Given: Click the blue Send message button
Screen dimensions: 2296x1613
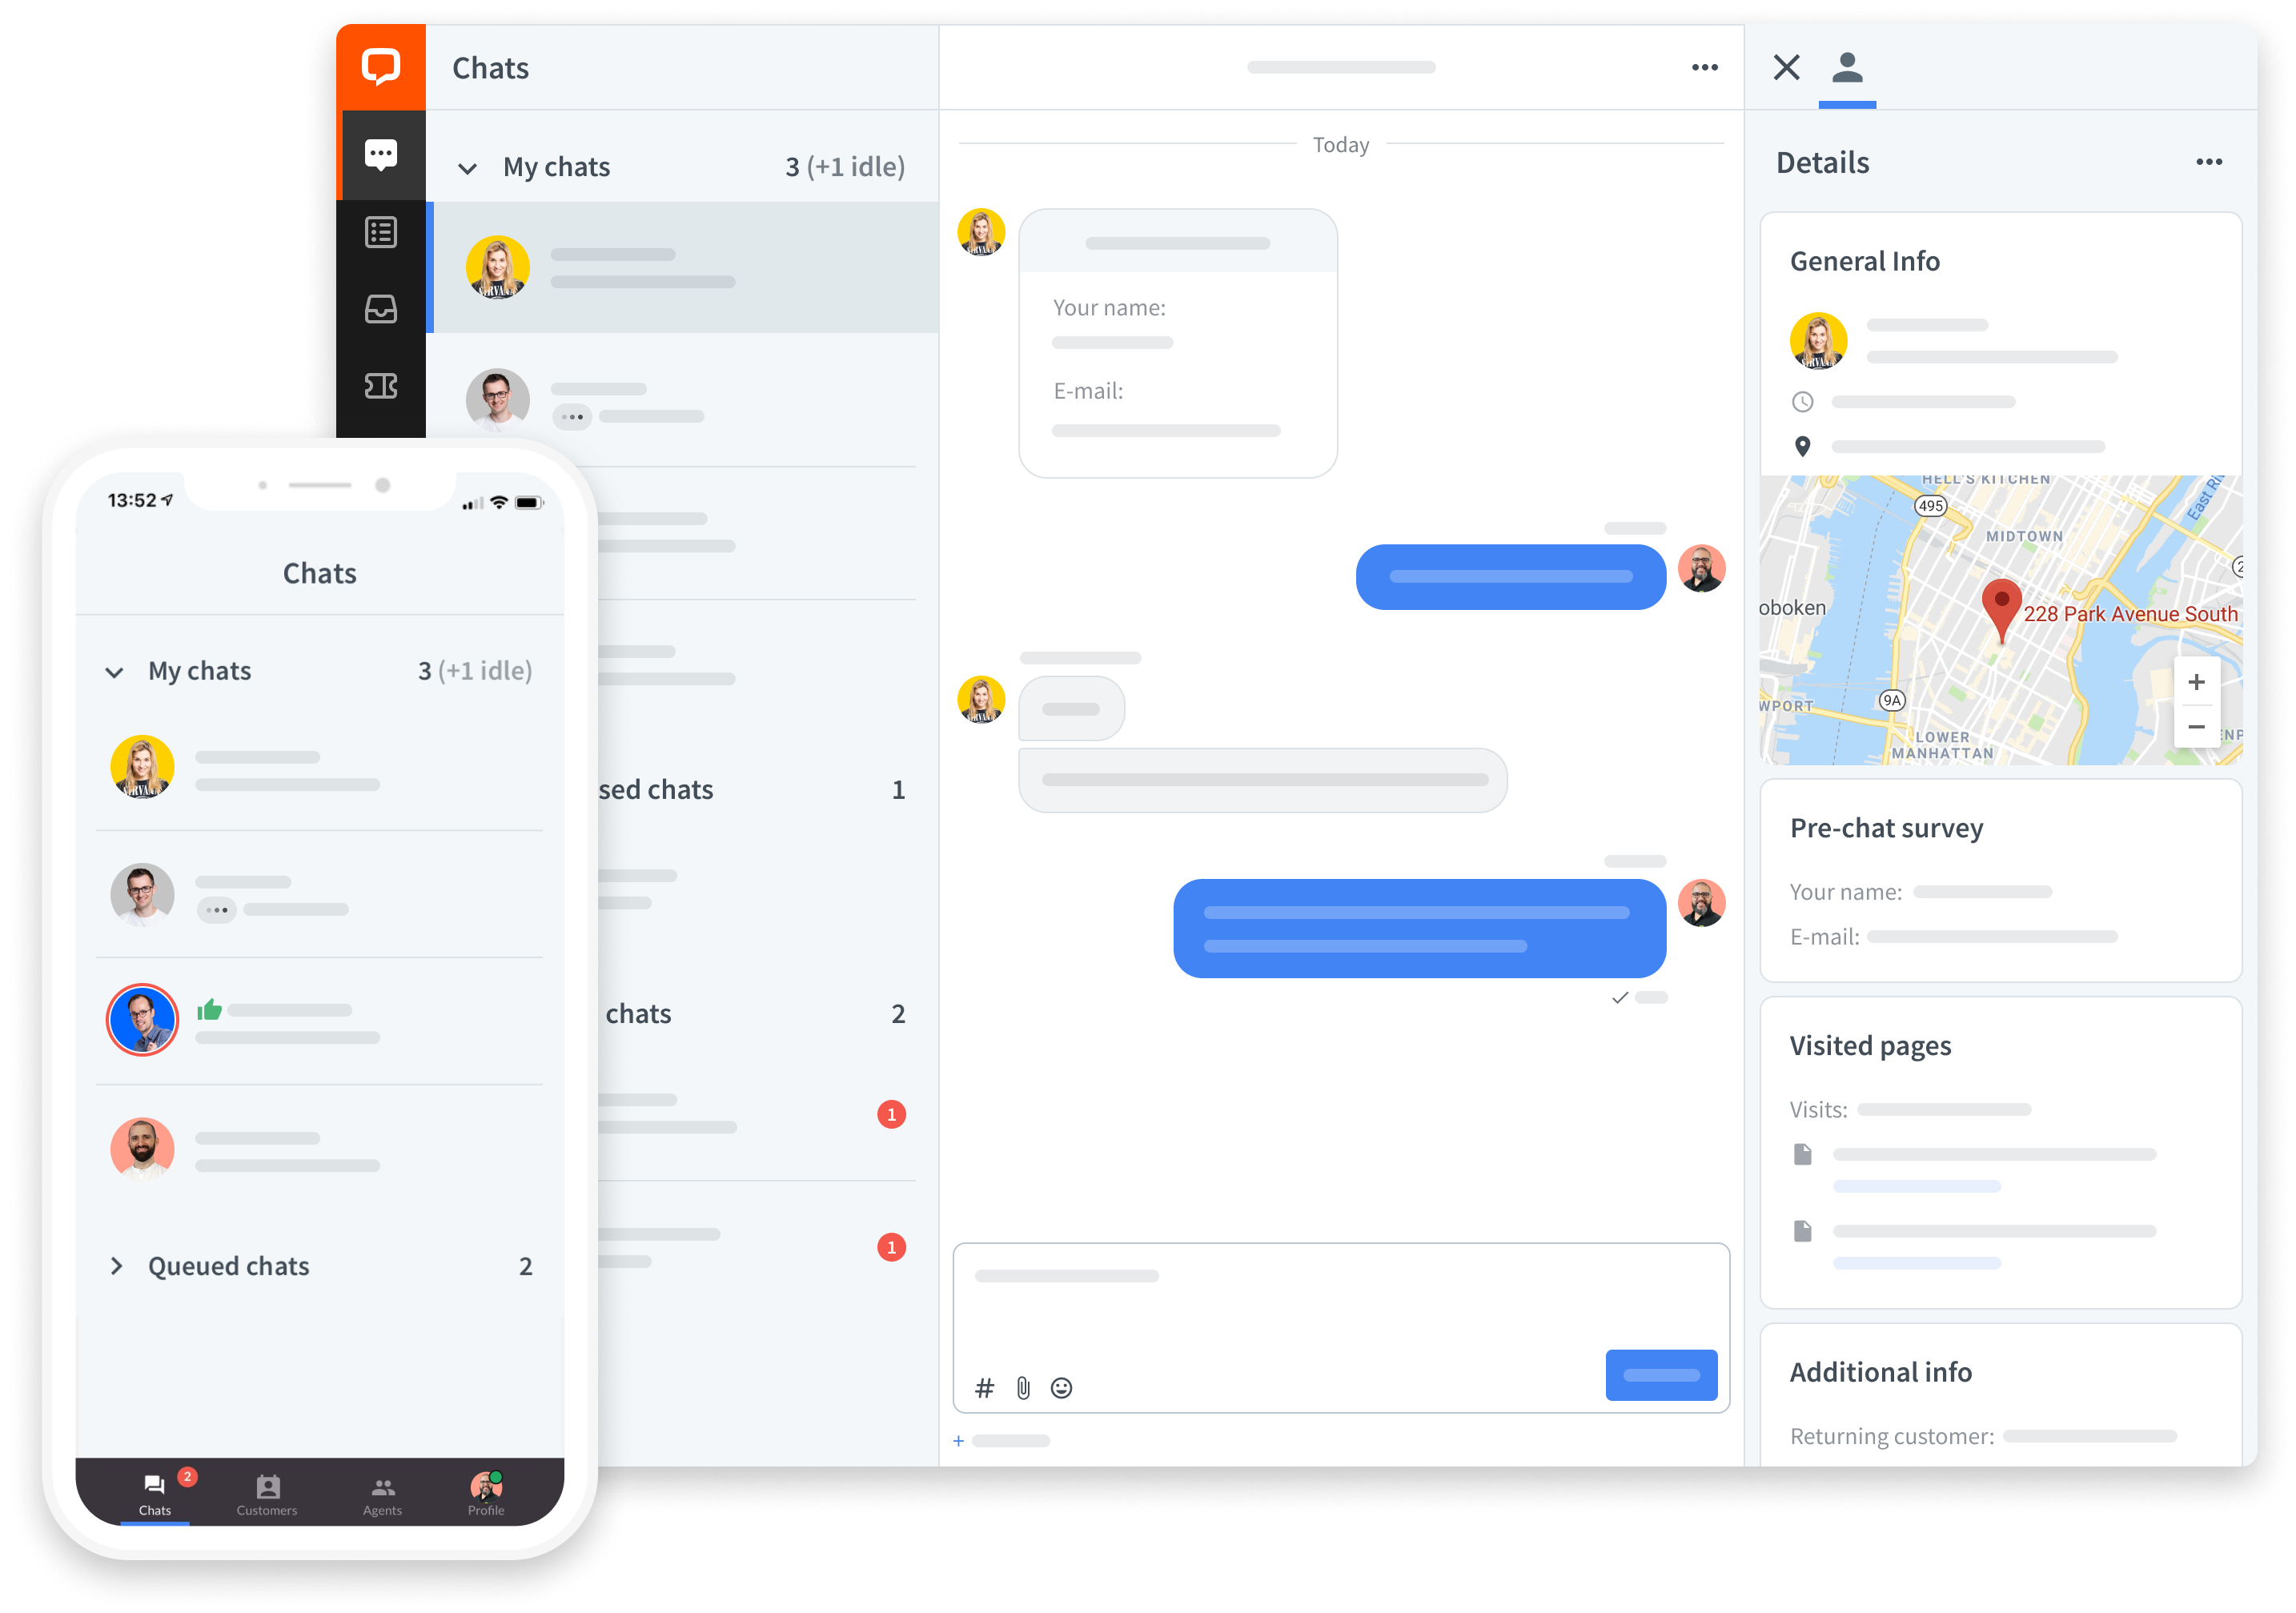Looking at the screenshot, I should tap(1662, 1375).
